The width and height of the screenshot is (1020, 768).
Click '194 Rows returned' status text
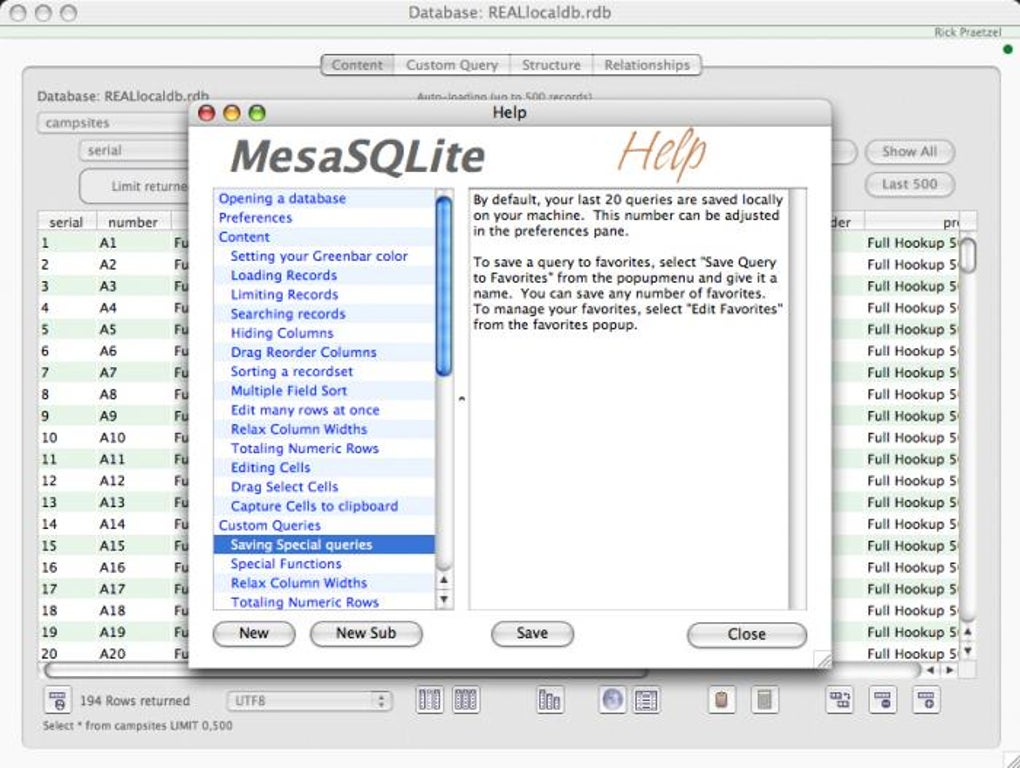[x=135, y=701]
